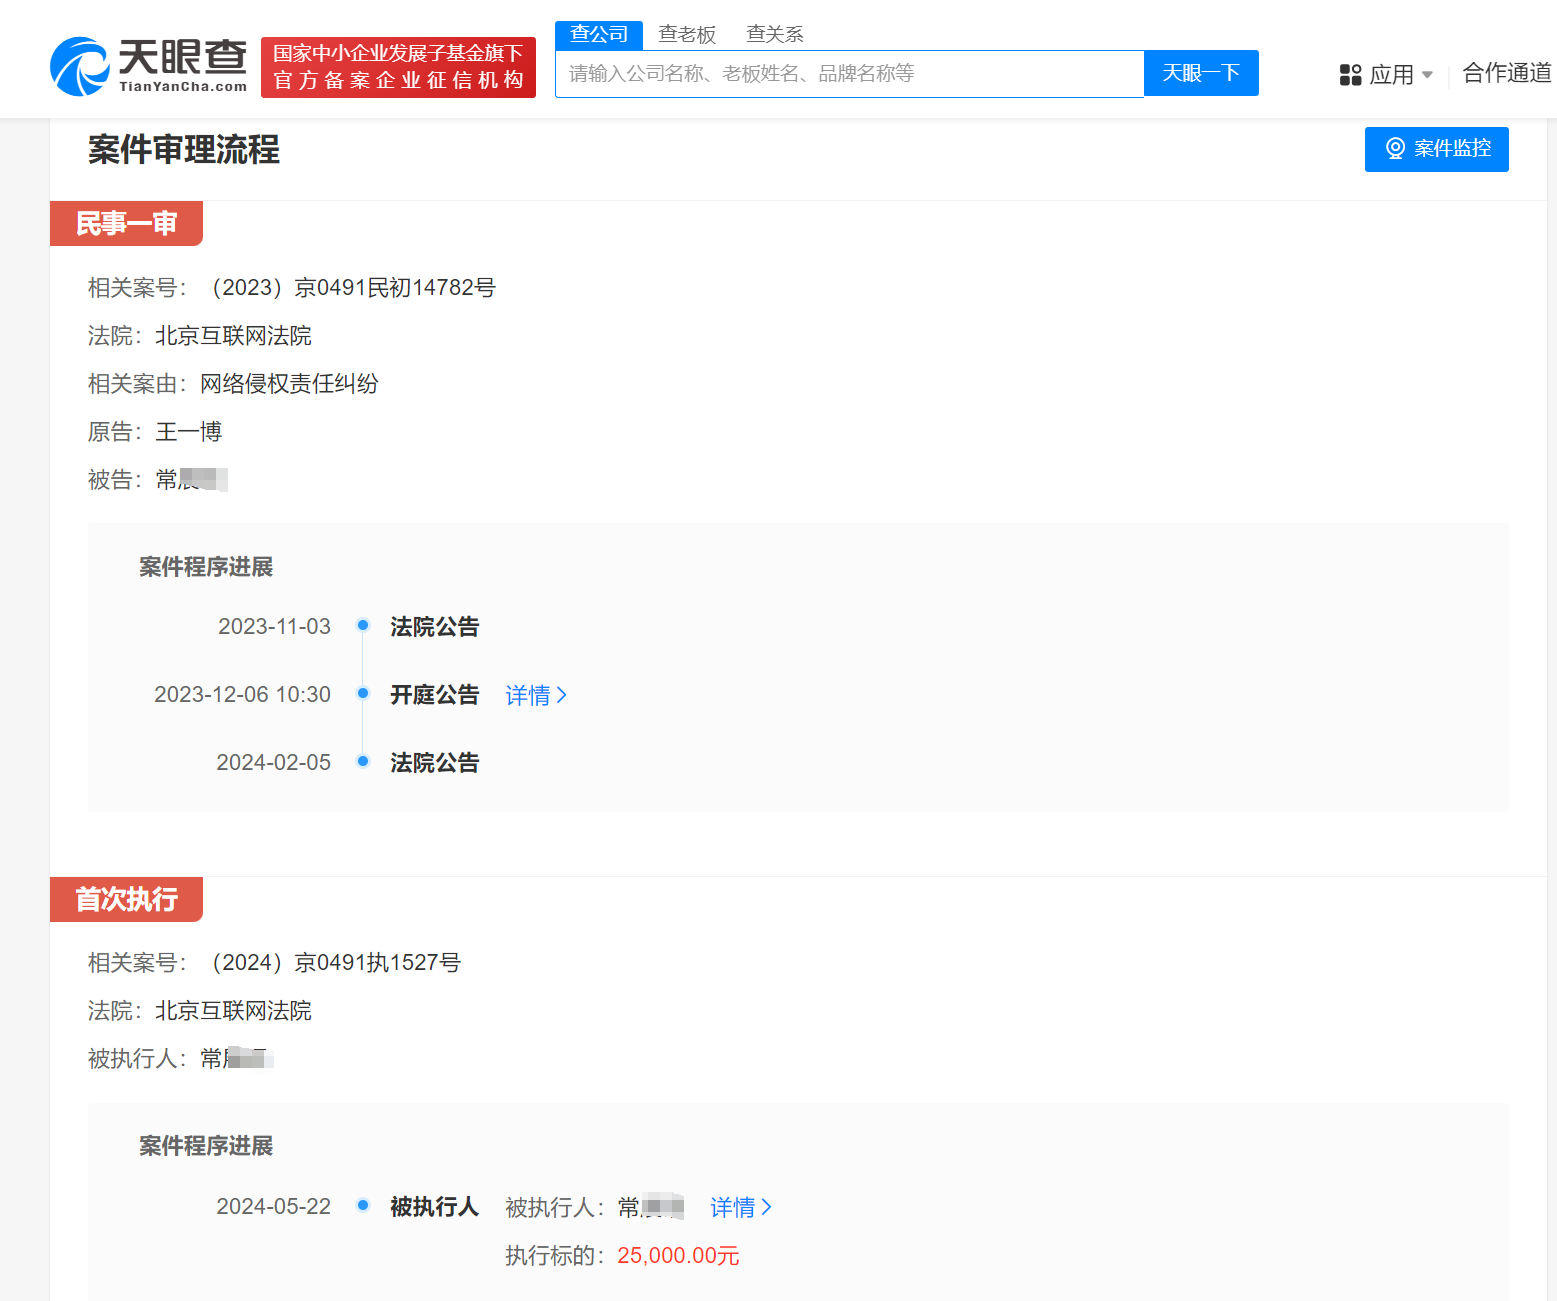Click the apps grid icon beside 应用
The width and height of the screenshot is (1557, 1301).
[1349, 73]
